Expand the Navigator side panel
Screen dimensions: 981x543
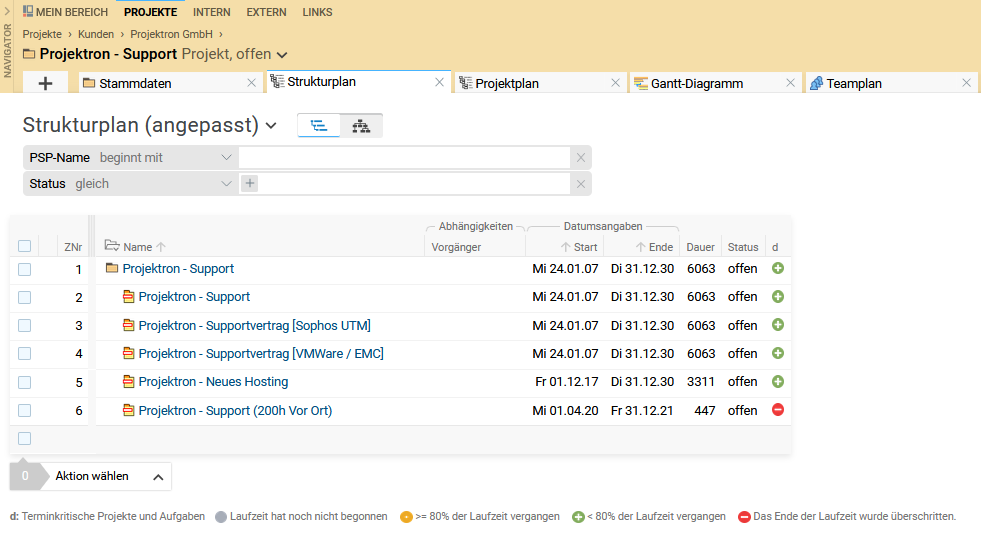[7, 11]
